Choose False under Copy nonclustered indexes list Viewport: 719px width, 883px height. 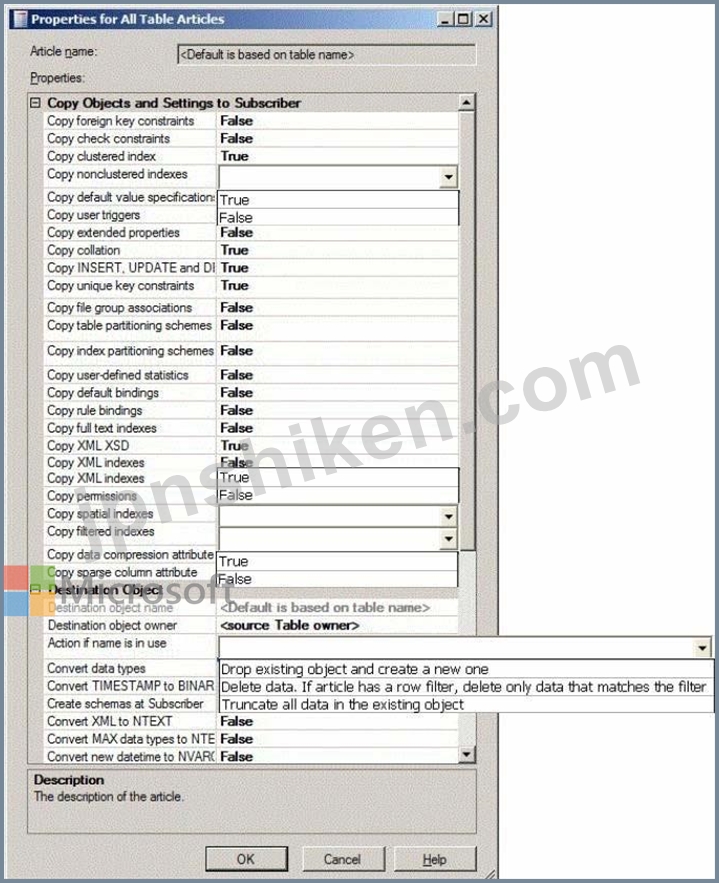pos(338,217)
